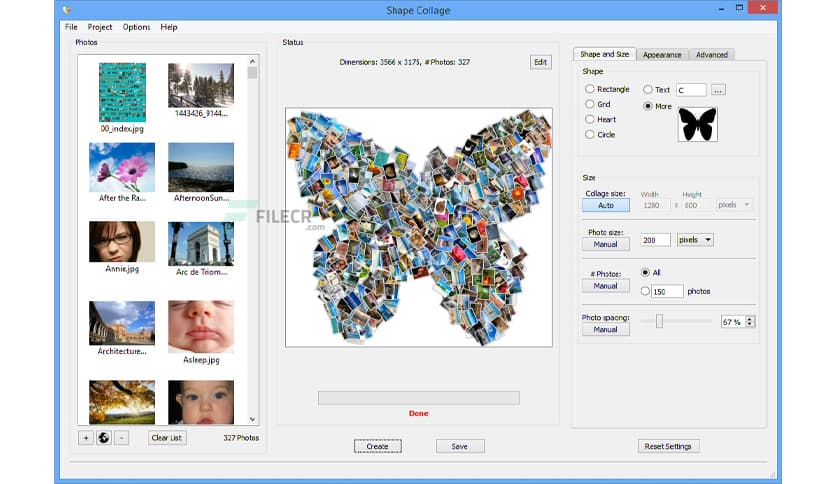
Task: Increase photo spacing with up stepper arrow
Action: point(750,319)
